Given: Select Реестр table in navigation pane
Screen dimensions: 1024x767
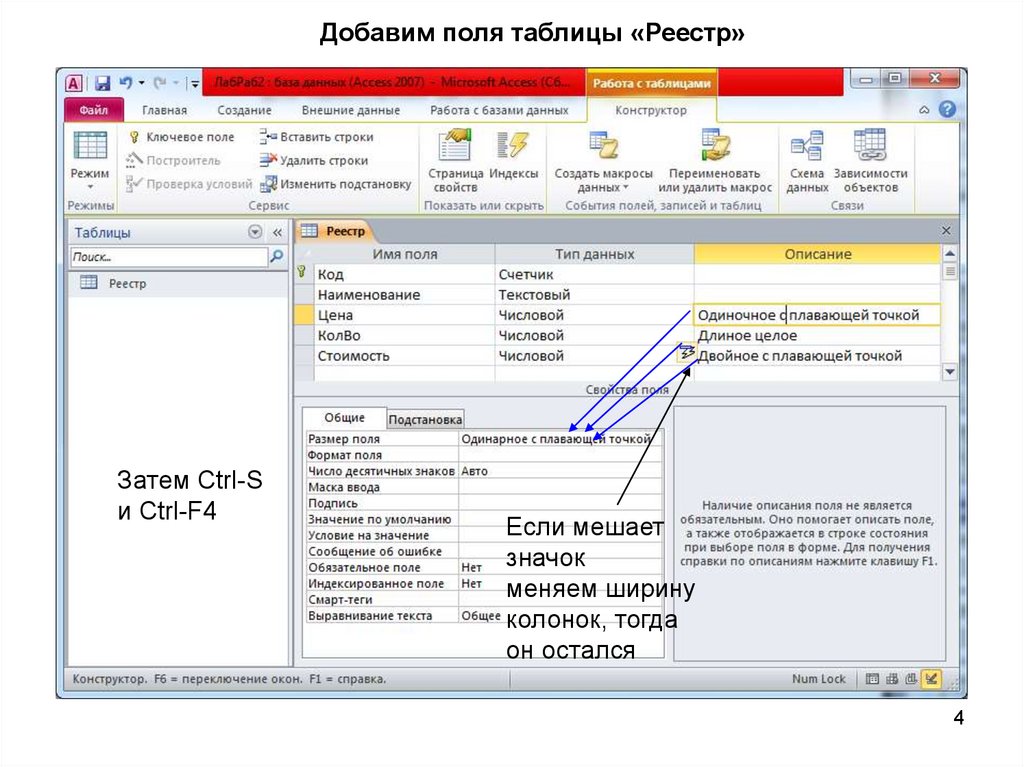Looking at the screenshot, I should 178,283.
